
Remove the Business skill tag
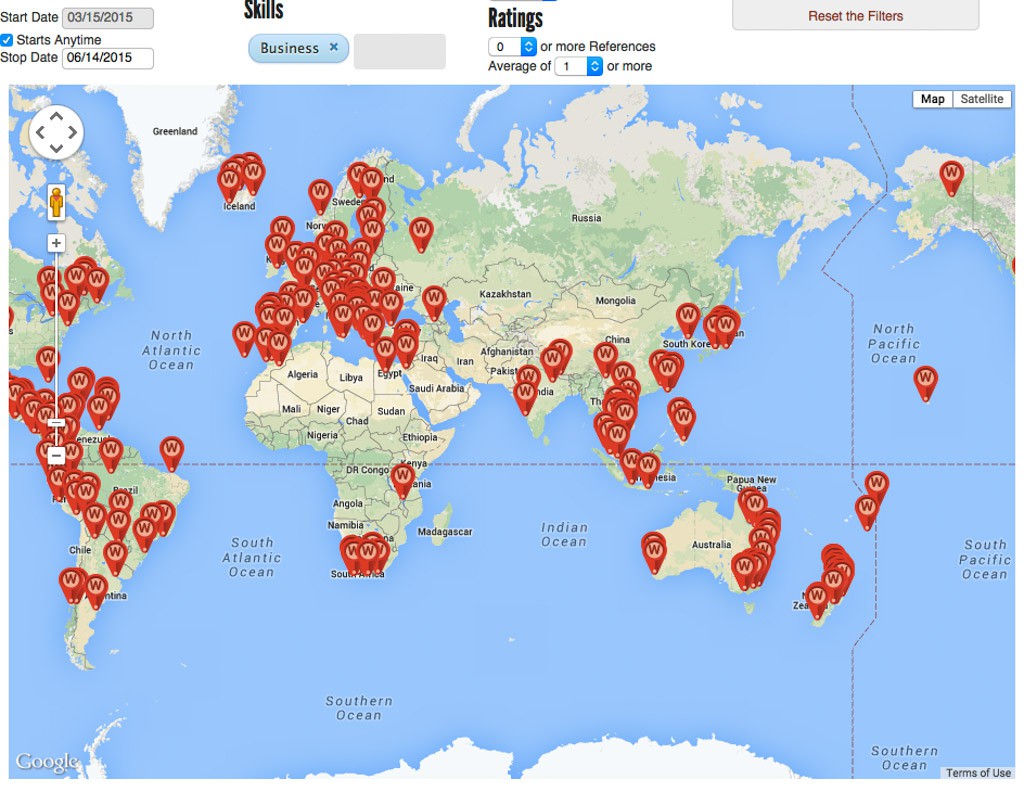point(334,47)
